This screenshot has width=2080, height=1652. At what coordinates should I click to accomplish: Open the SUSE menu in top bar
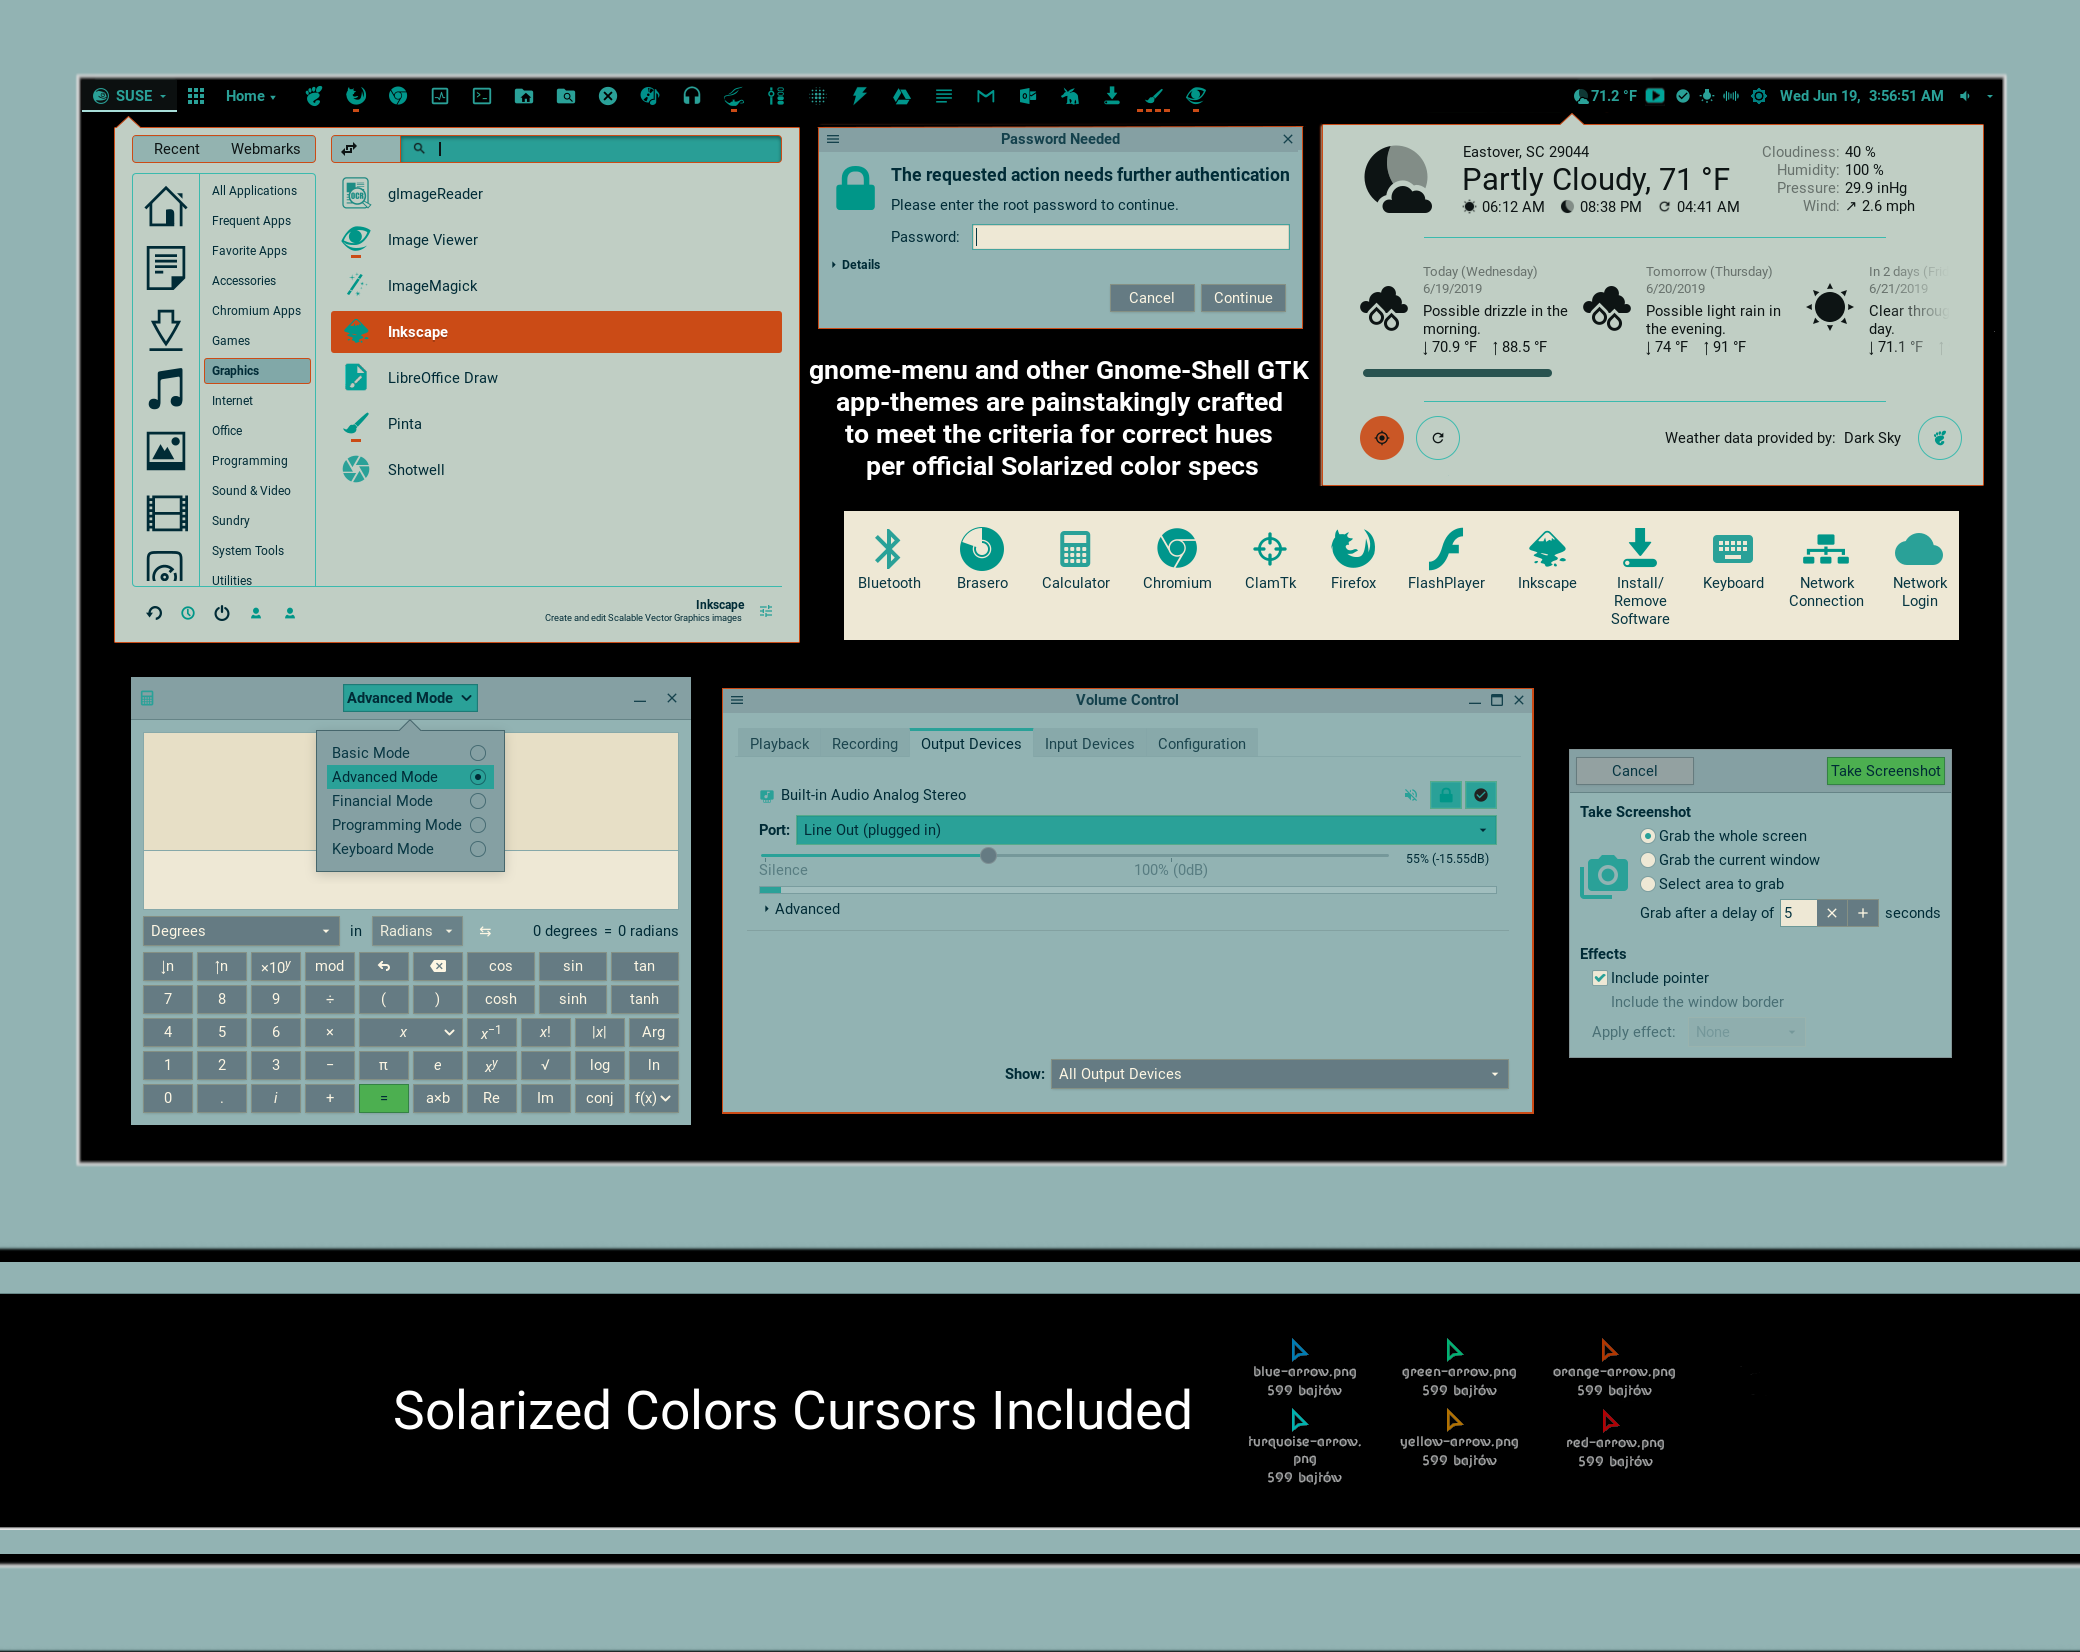[129, 96]
